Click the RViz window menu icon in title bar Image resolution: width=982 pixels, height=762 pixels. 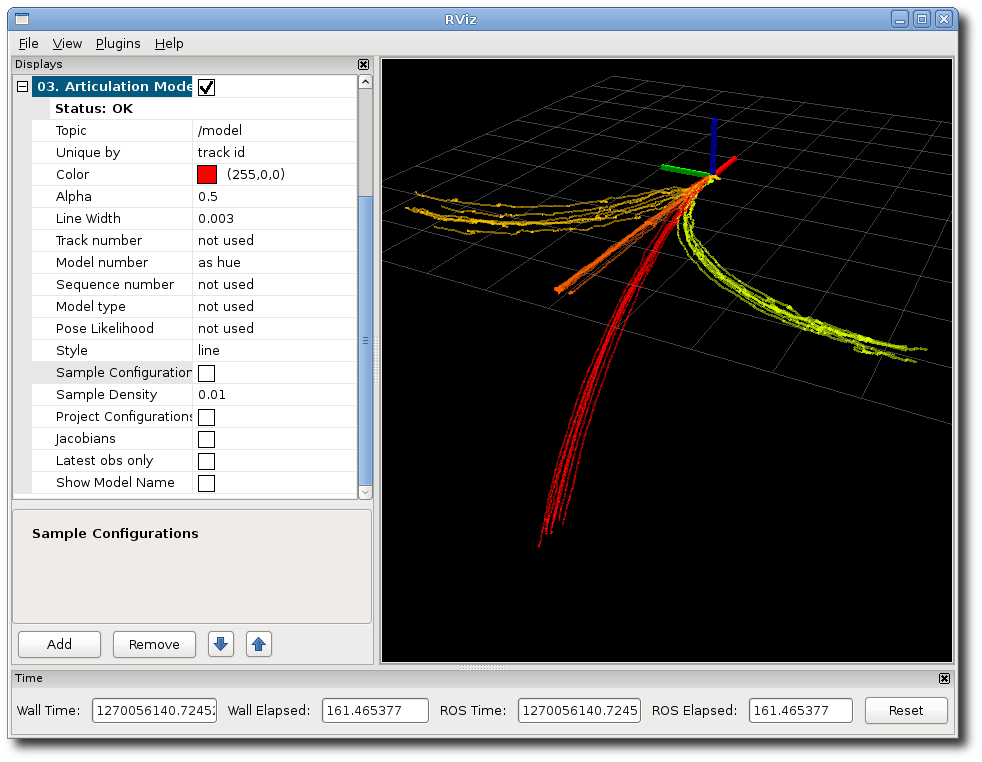pos(22,19)
